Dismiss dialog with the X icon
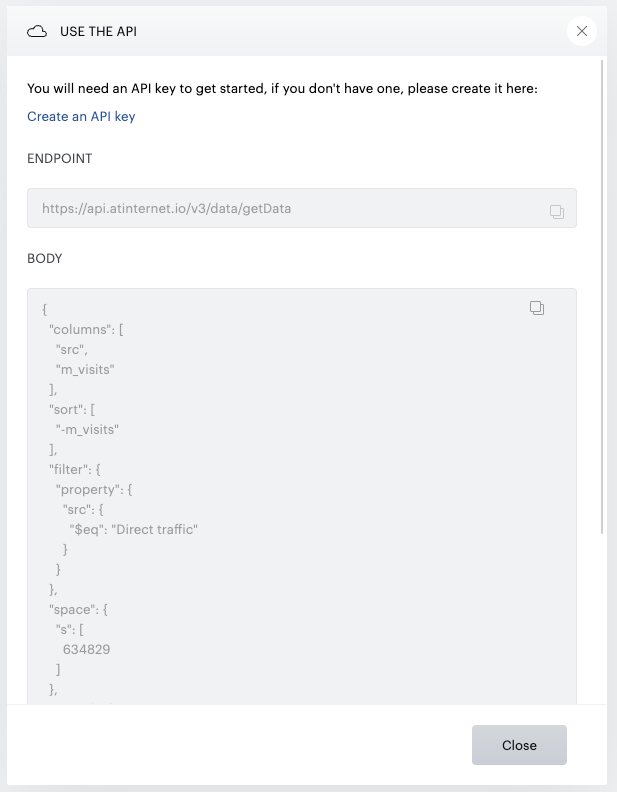This screenshot has height=792, width=617. [582, 31]
